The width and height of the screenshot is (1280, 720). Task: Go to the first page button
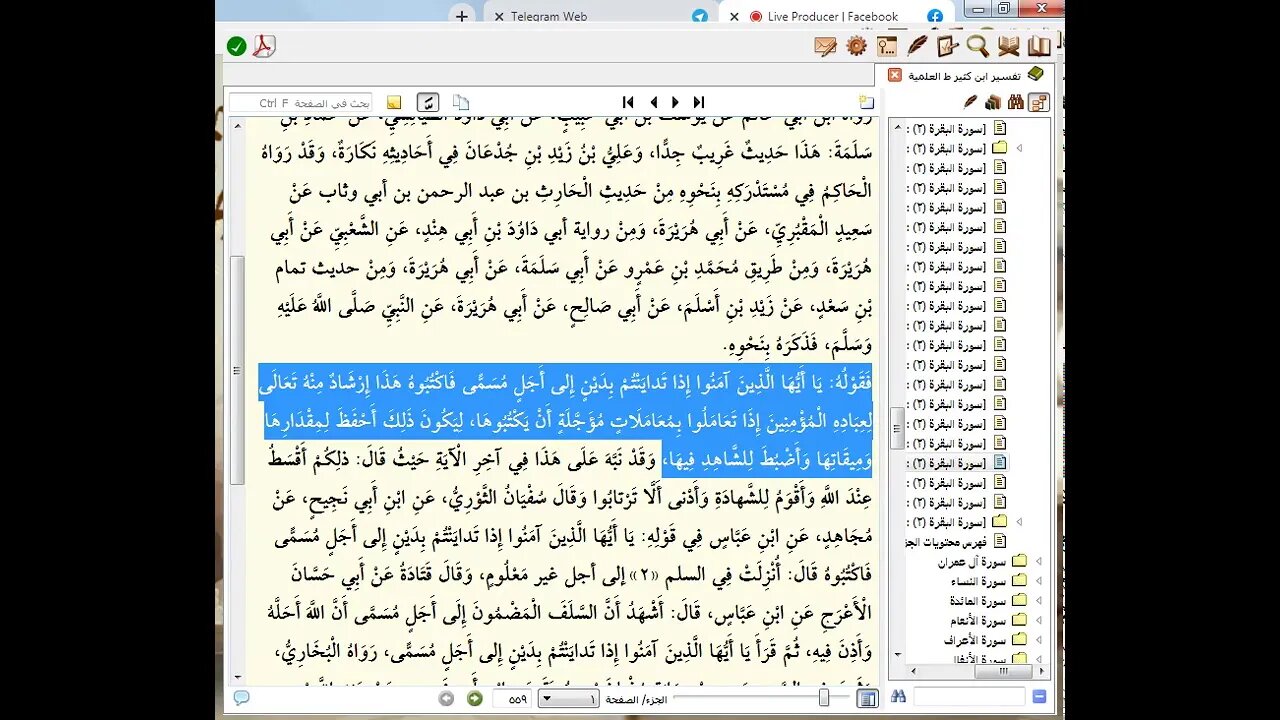click(x=628, y=102)
